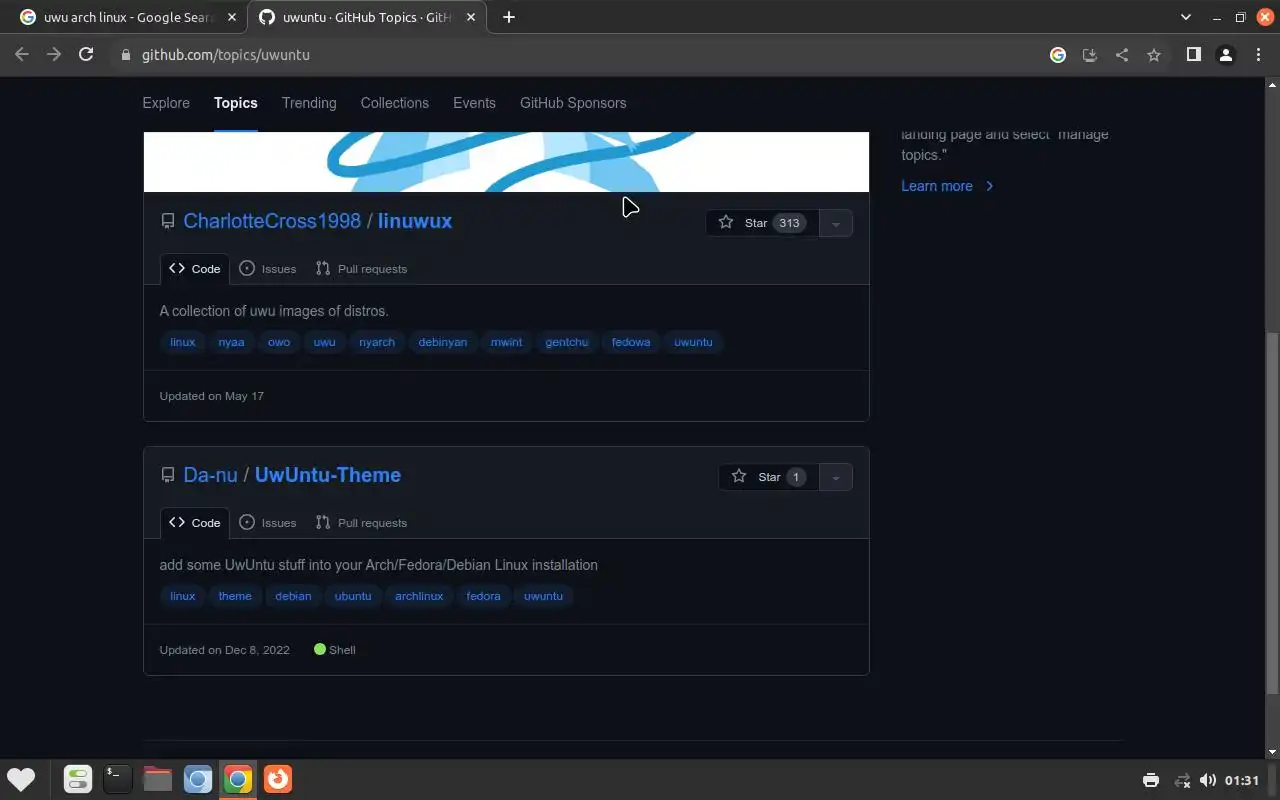The width and height of the screenshot is (1280, 800).
Task: Open CharlotteCross1998 user link
Action: [x=272, y=221]
